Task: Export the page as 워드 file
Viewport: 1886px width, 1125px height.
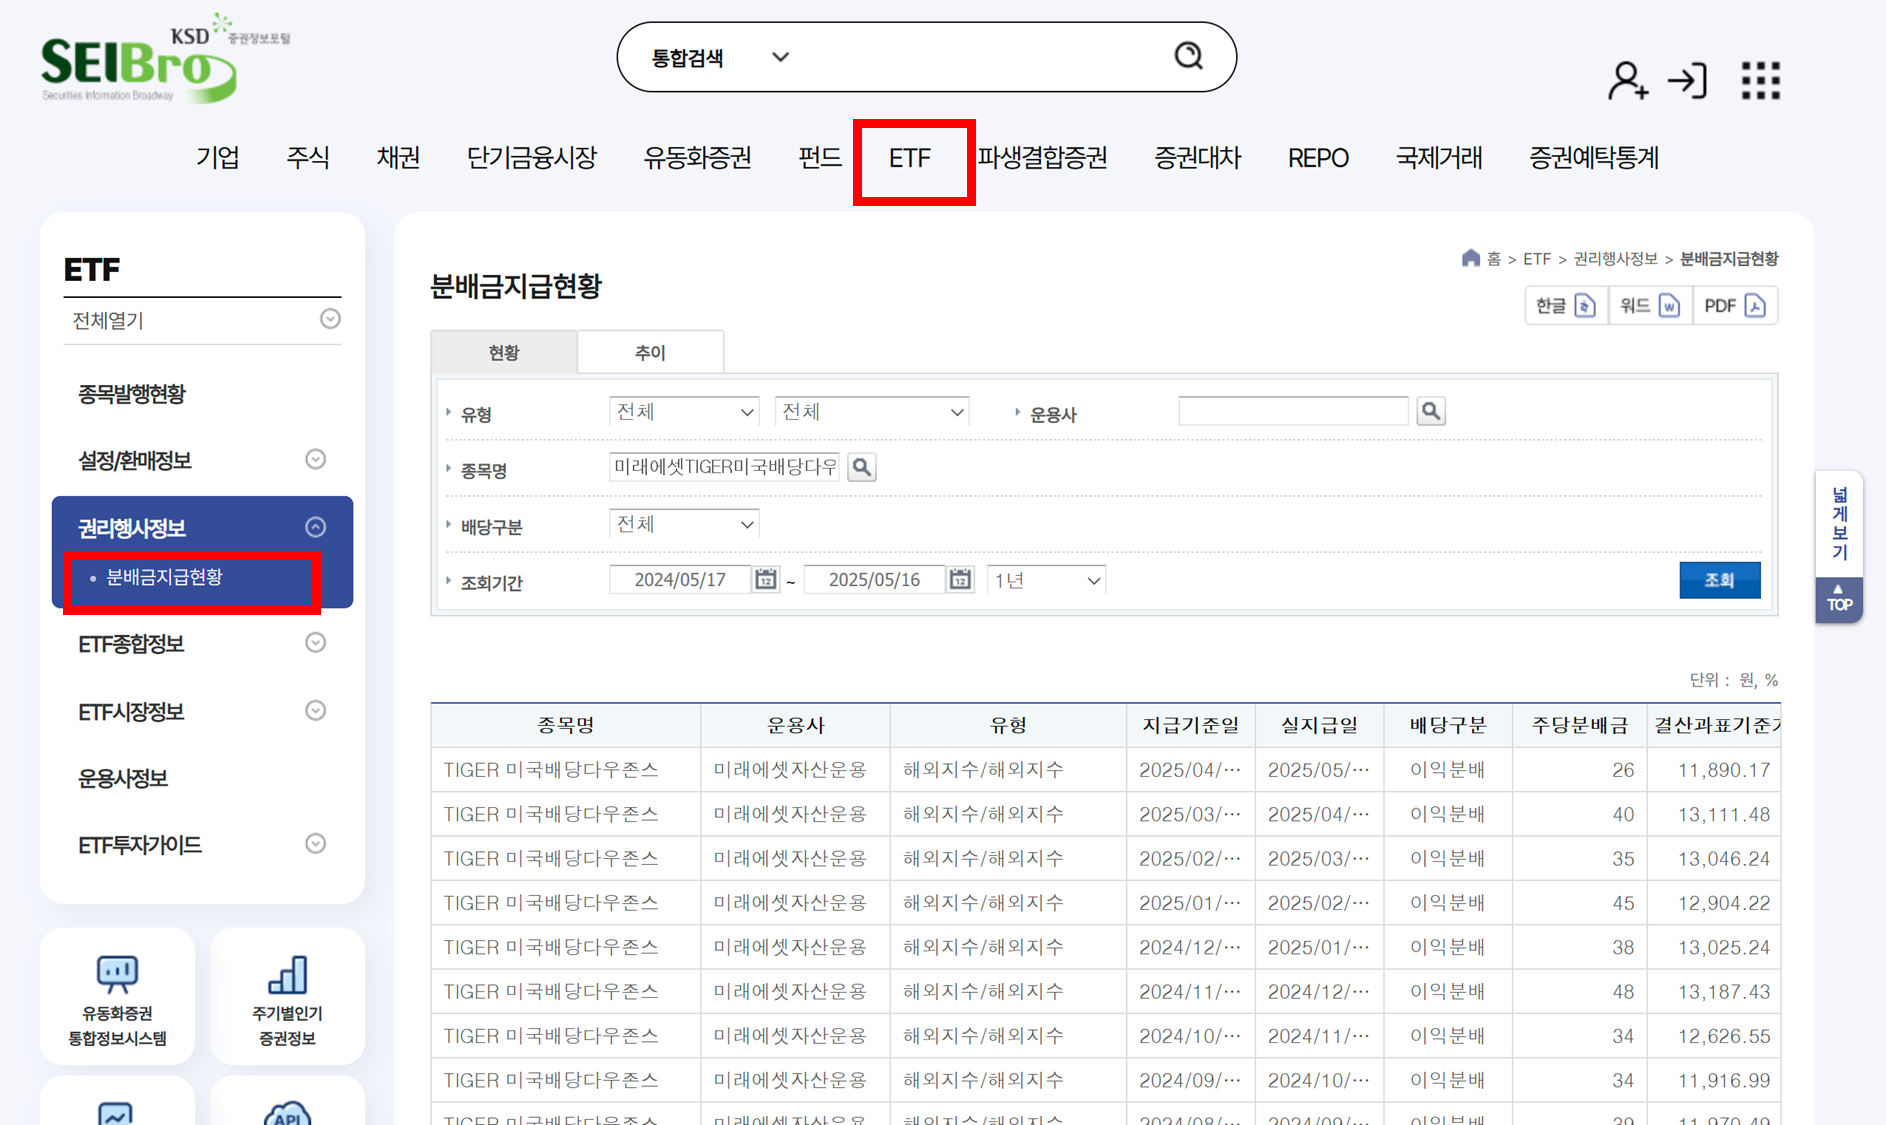Action: click(x=1650, y=305)
